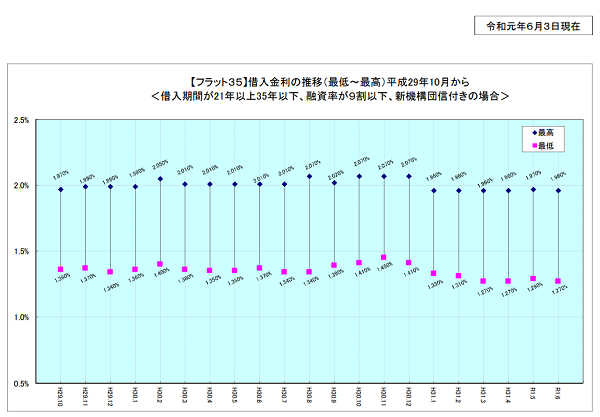Select the pink 最低 square for H30.2
Image resolution: width=600 pixels, height=417 pixels.
pos(160,264)
